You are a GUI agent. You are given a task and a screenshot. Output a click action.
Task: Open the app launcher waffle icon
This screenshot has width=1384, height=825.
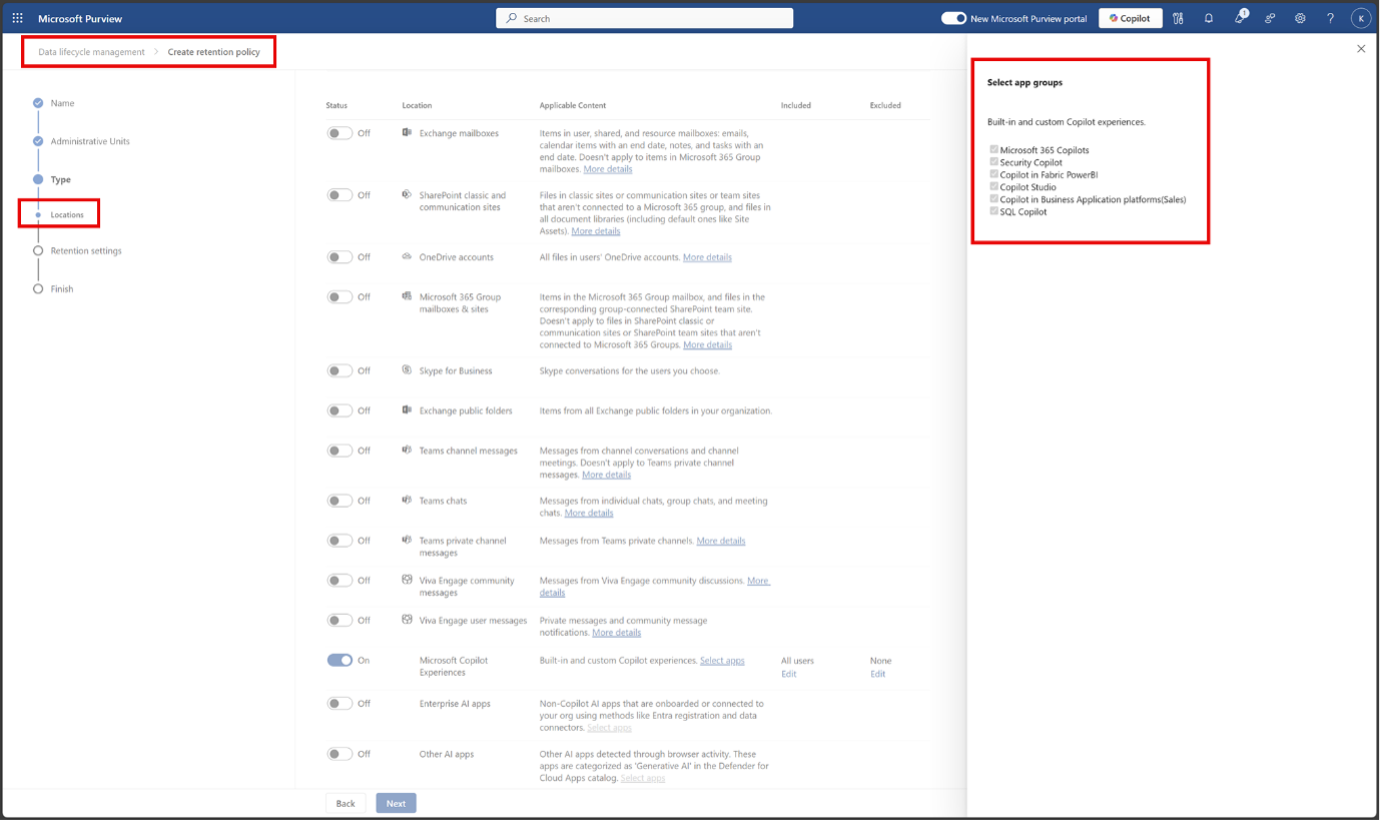click(x=17, y=18)
